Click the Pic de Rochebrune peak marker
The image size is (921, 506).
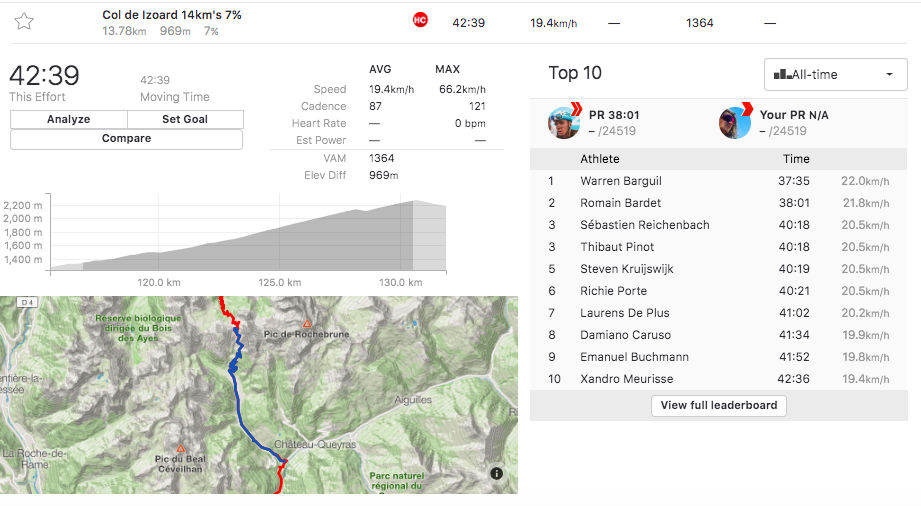pos(307,324)
